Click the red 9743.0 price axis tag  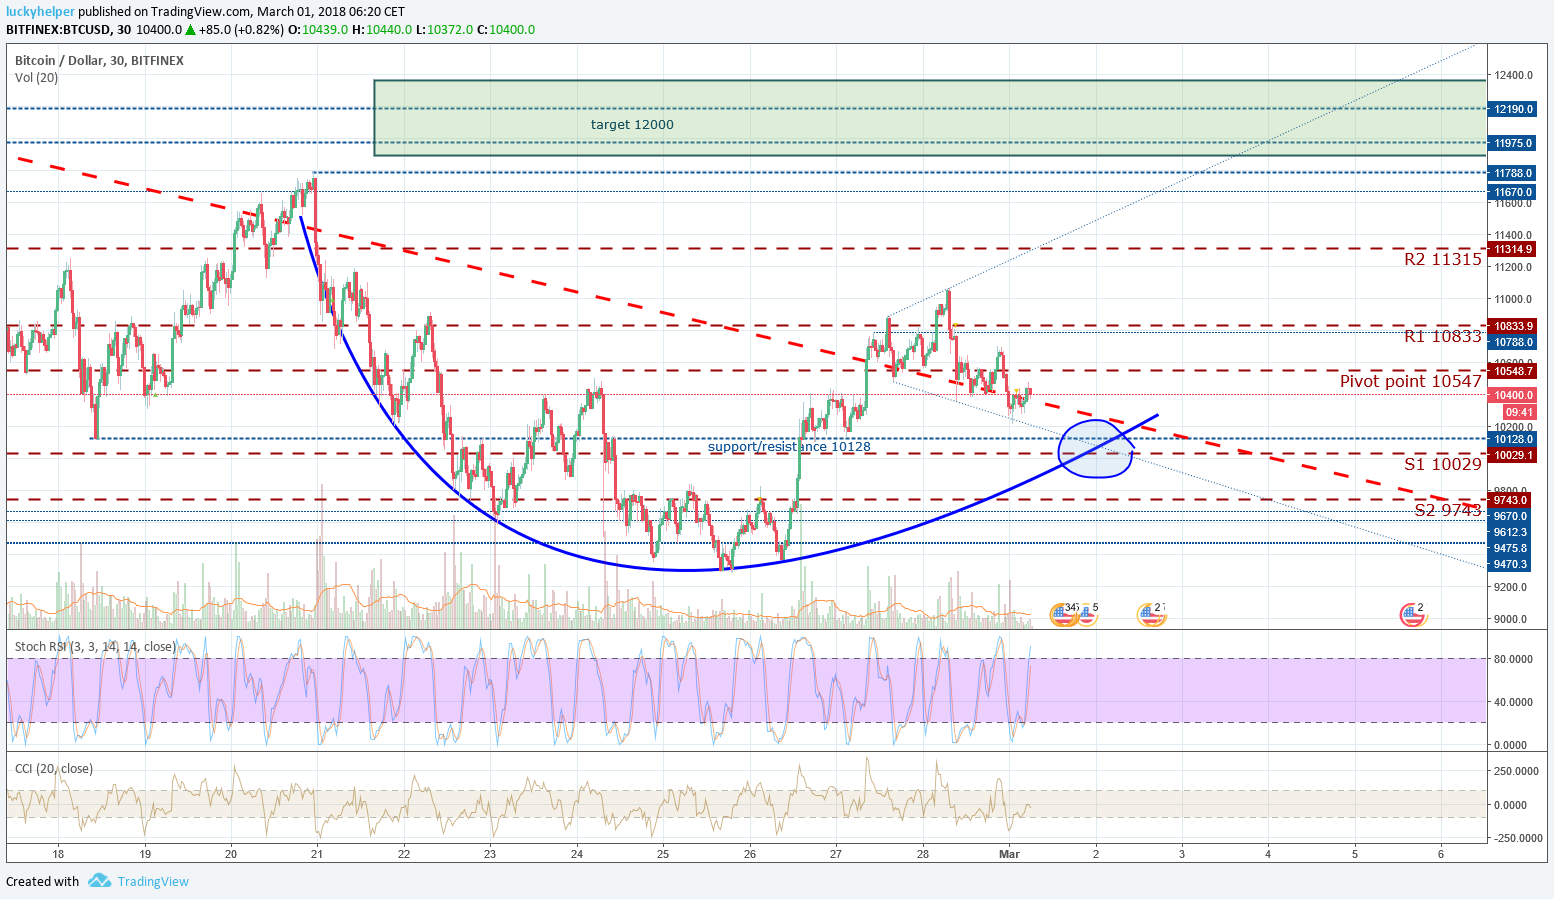(1511, 500)
